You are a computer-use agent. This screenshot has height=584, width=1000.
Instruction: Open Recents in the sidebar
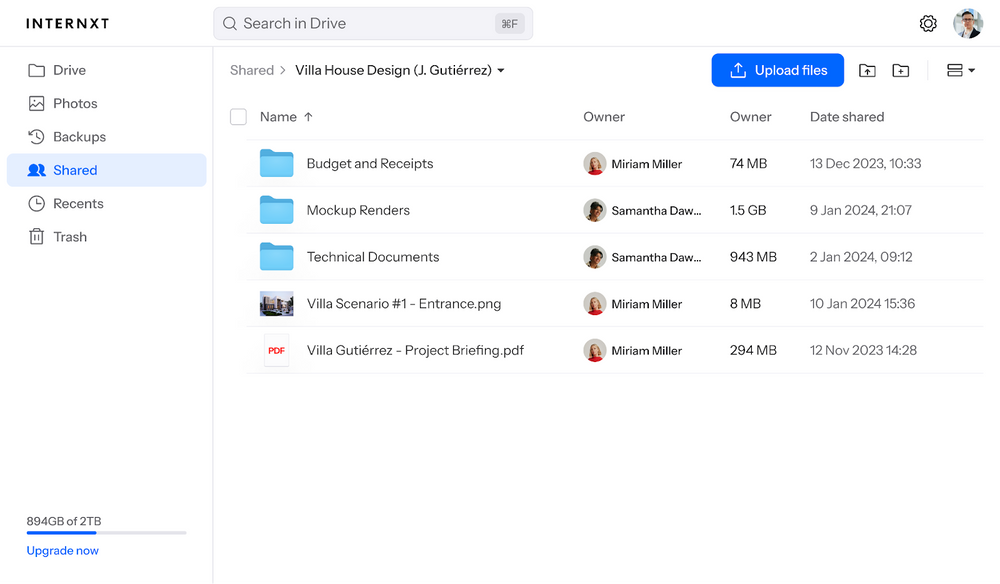click(107, 203)
